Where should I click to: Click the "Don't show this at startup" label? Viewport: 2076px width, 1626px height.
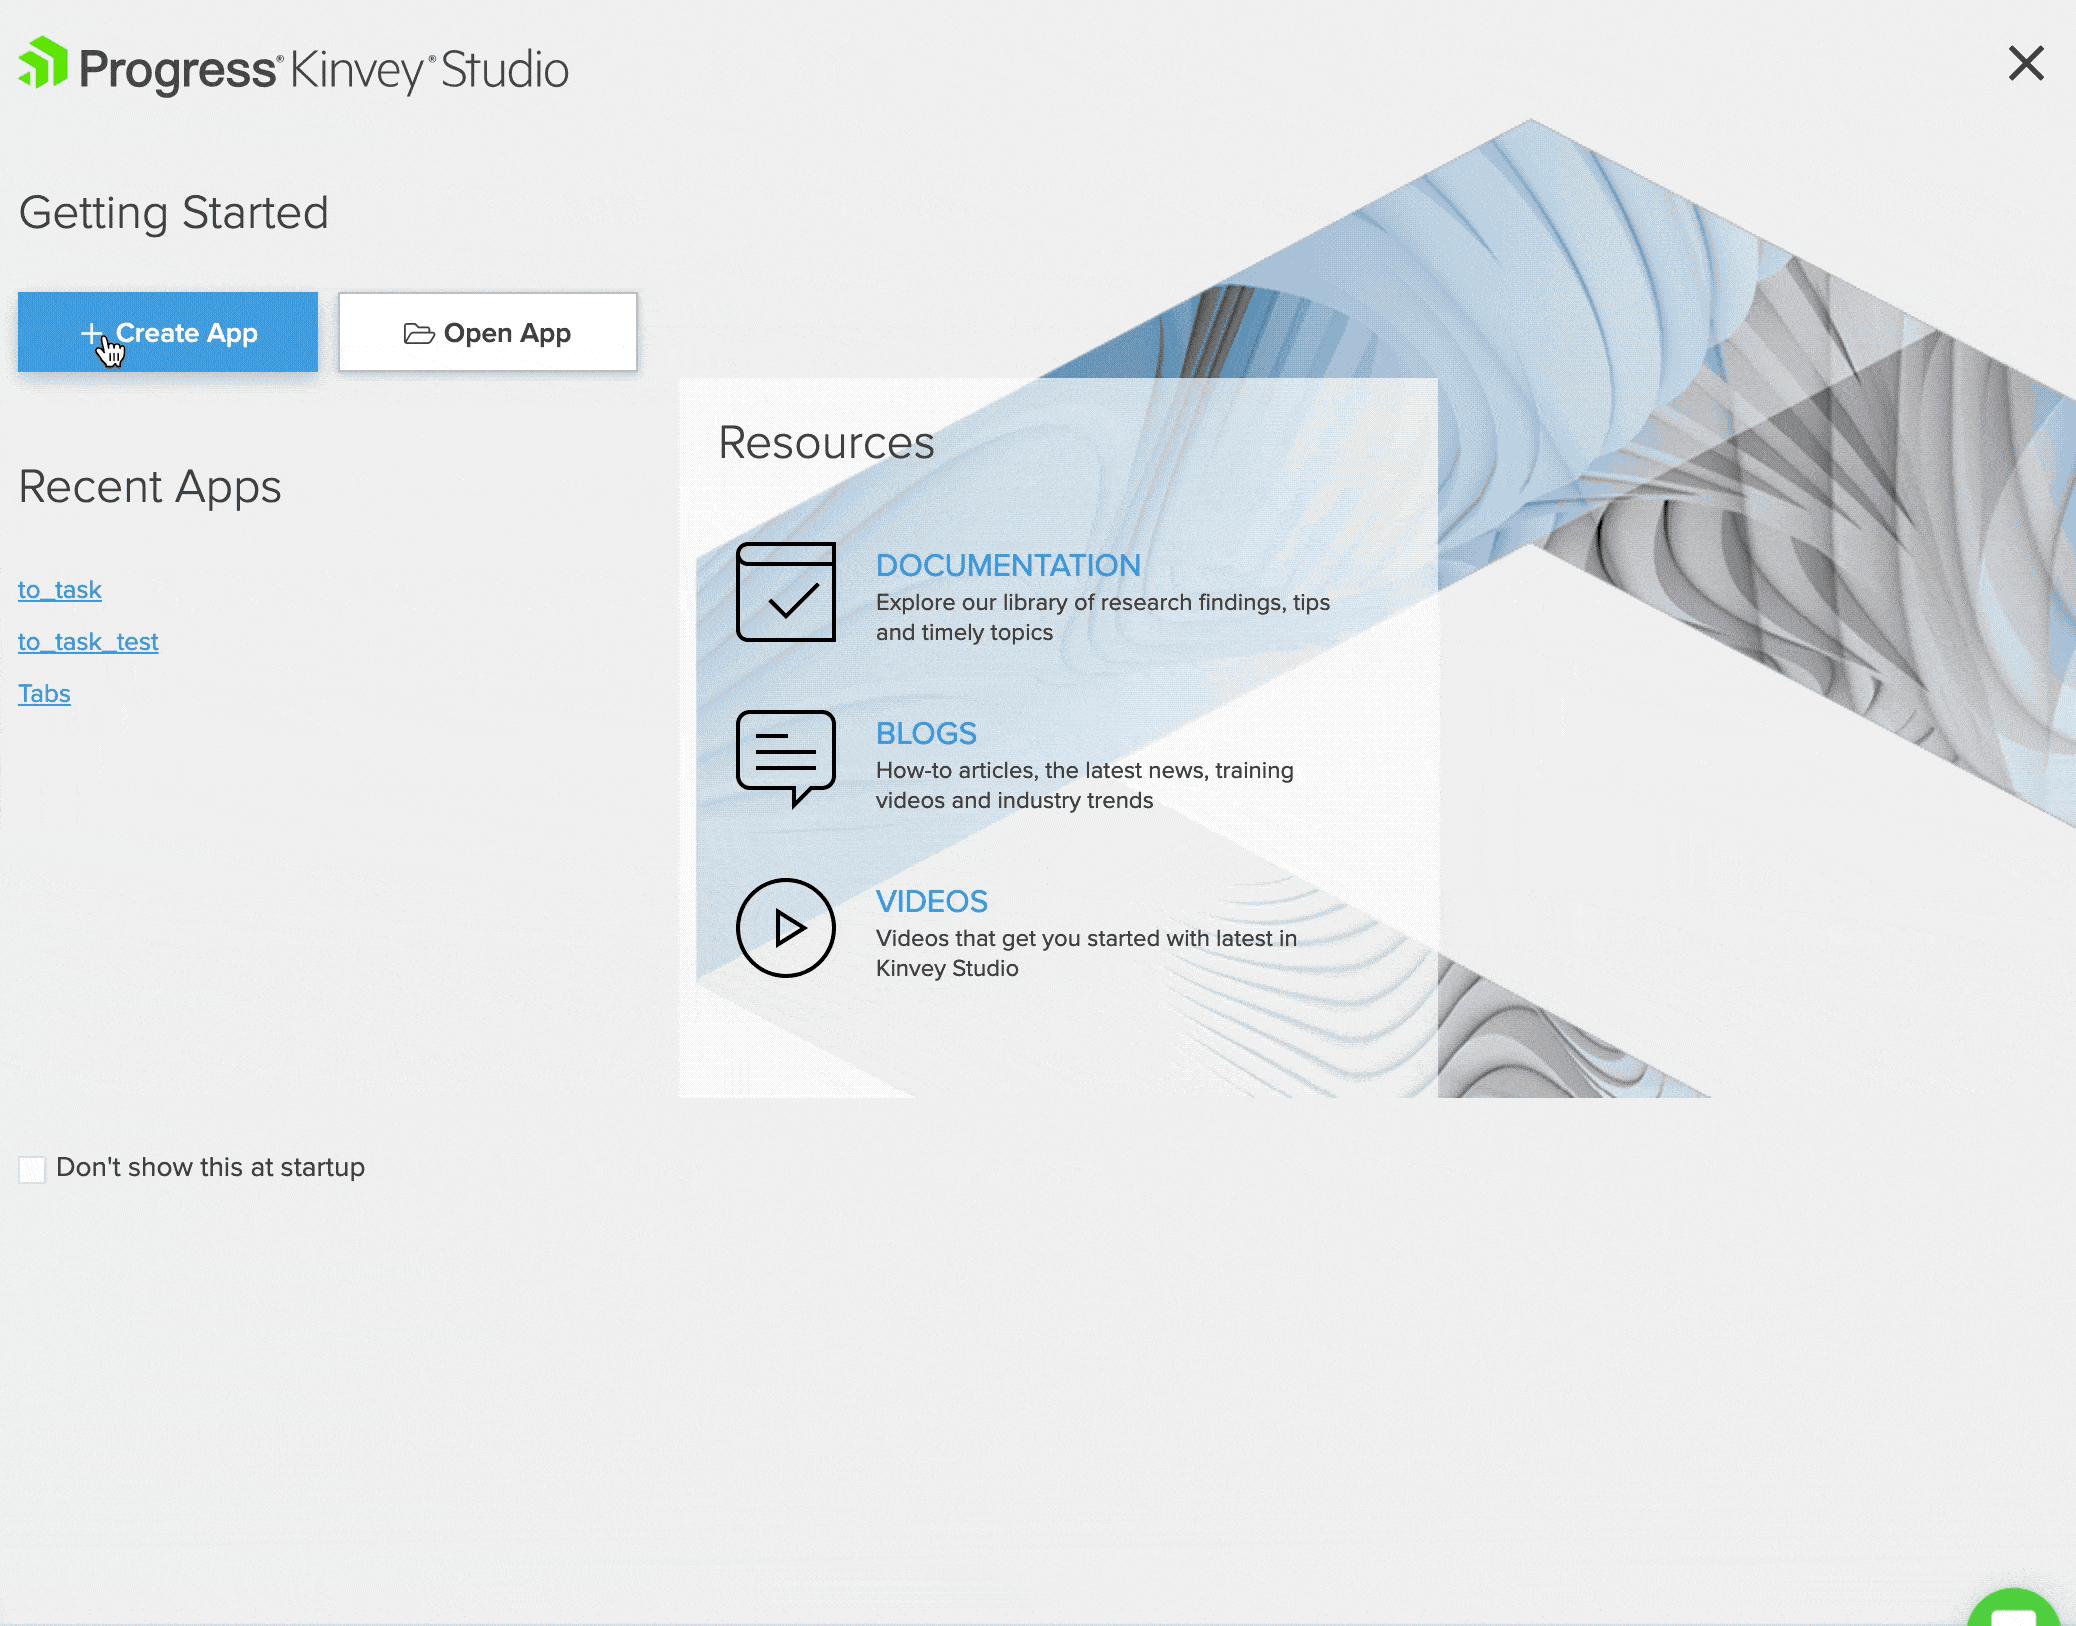tap(210, 1167)
